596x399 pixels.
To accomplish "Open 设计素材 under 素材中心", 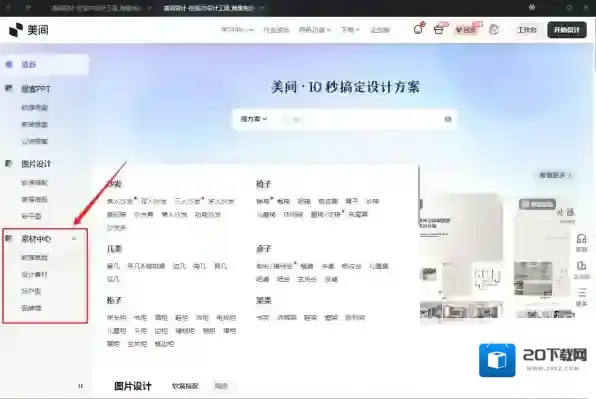I will click(34, 274).
